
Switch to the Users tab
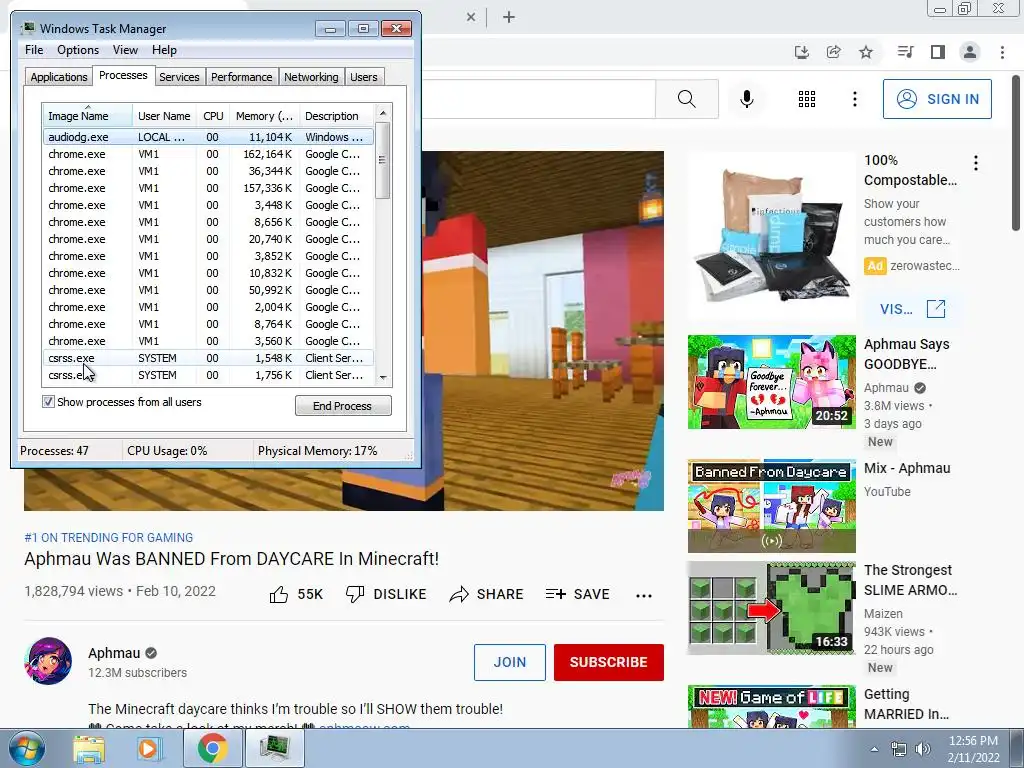(364, 77)
